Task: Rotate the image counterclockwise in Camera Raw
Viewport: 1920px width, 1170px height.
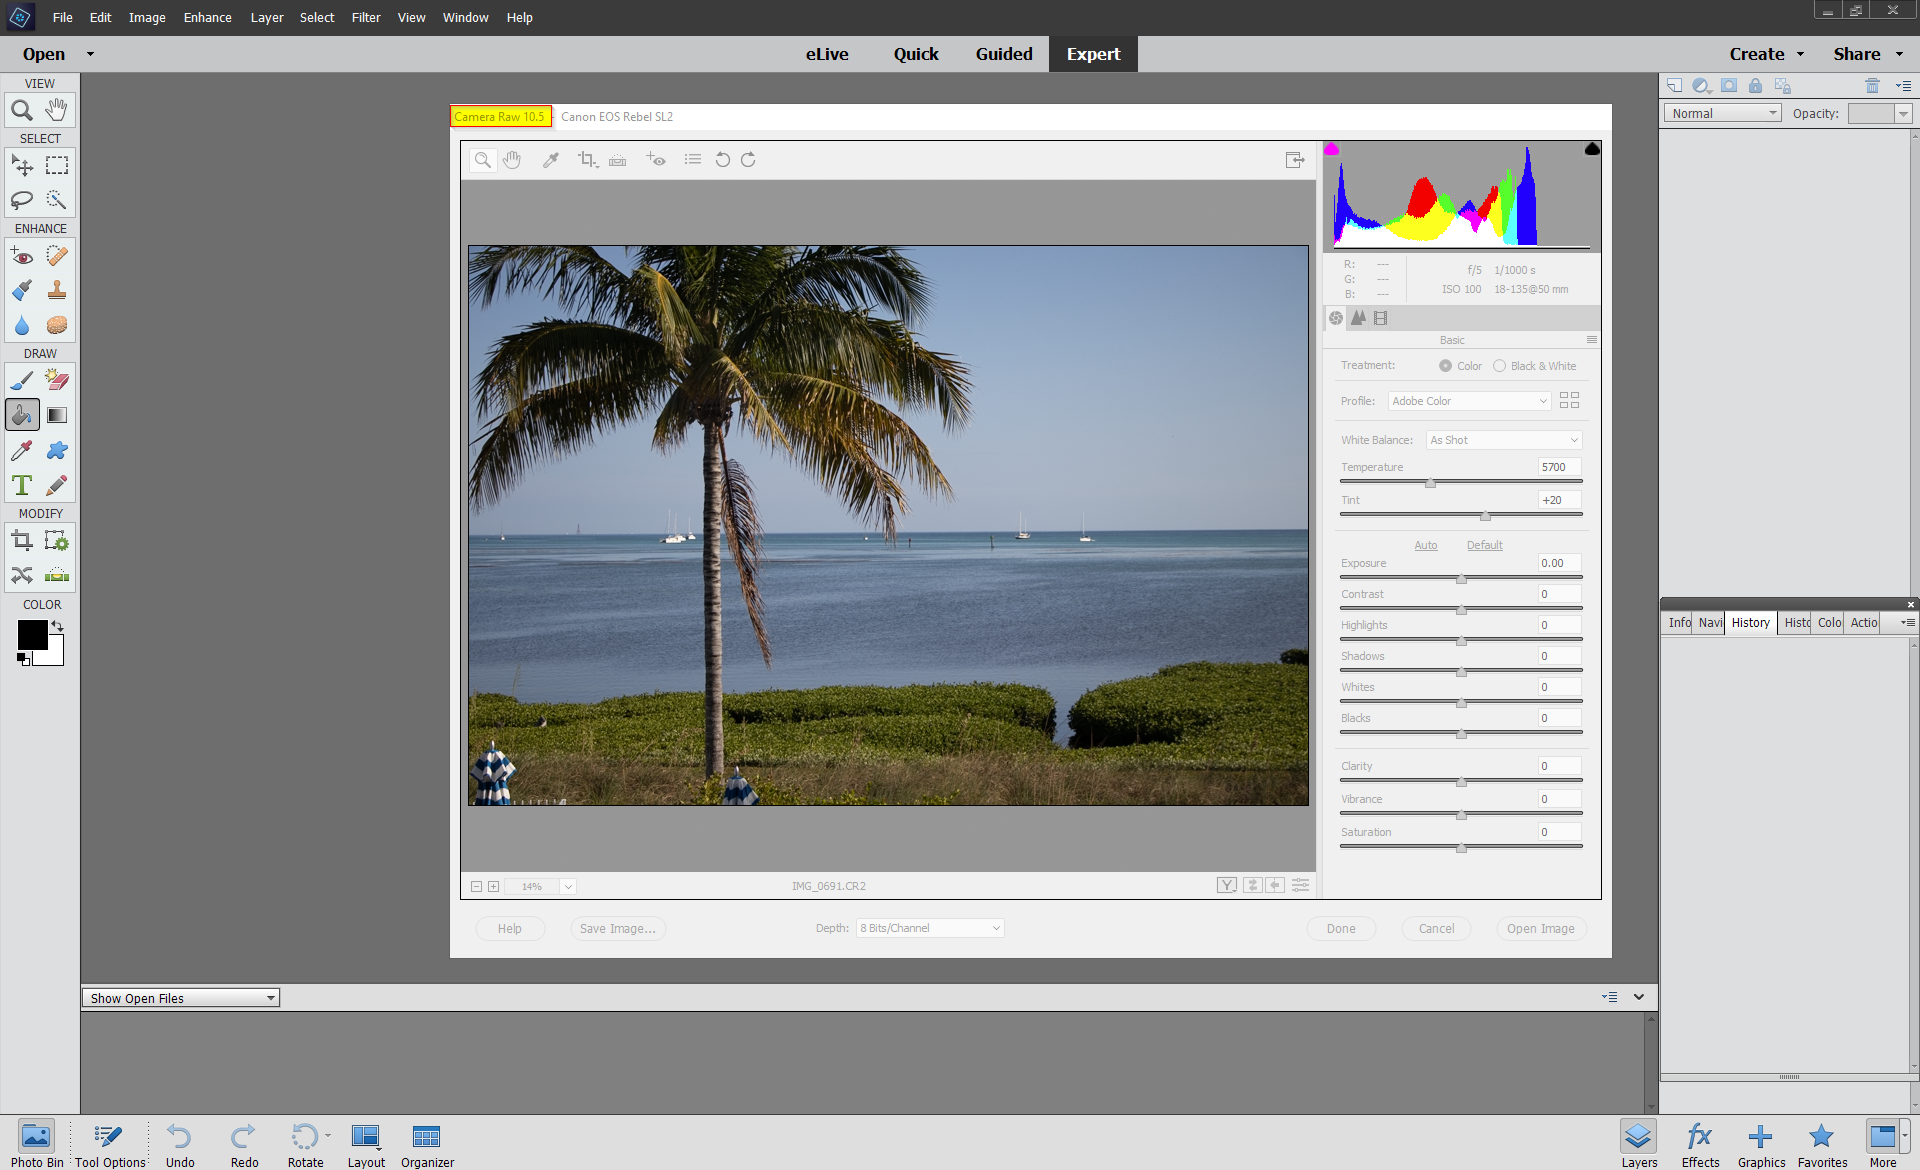Action: point(722,160)
